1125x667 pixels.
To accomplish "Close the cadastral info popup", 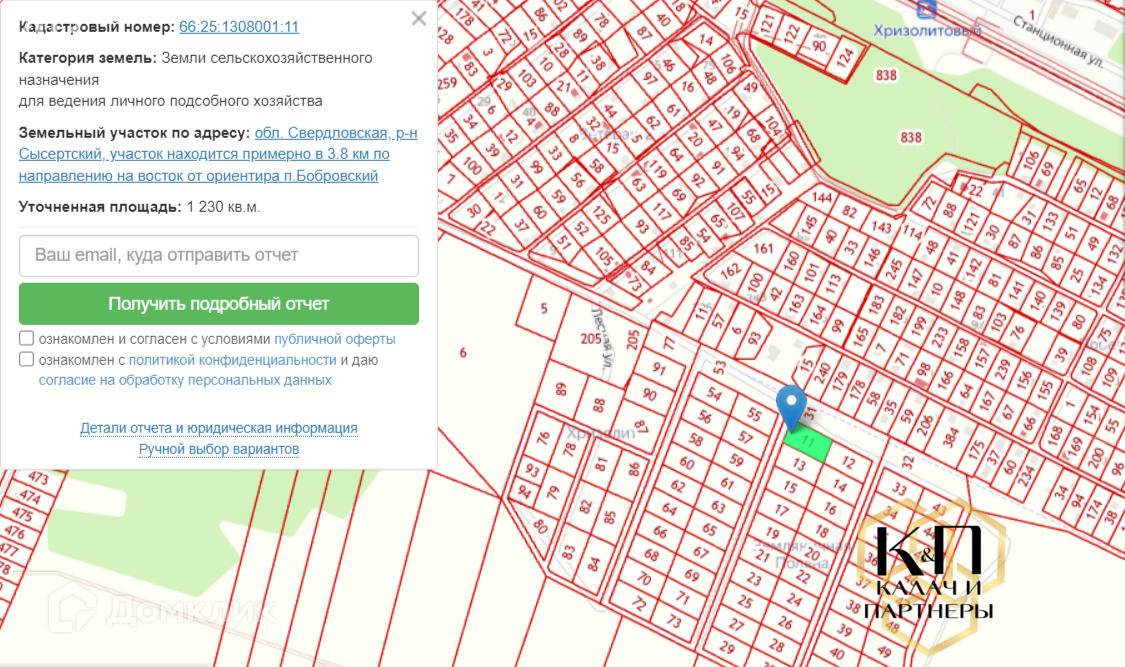I will point(418,19).
